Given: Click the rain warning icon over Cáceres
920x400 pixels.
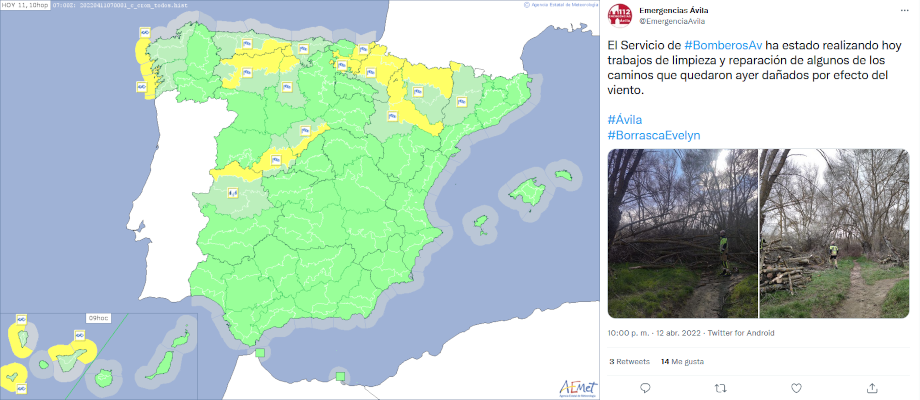Looking at the screenshot, I should pos(232,192).
